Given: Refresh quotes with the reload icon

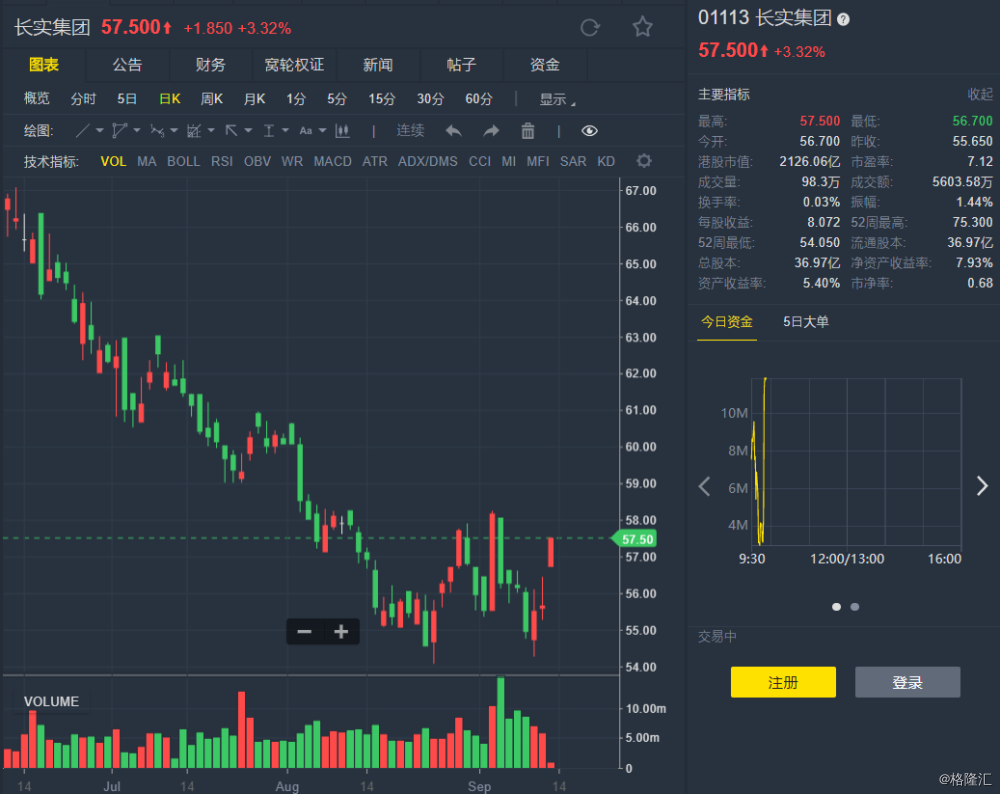Looking at the screenshot, I should click(590, 28).
